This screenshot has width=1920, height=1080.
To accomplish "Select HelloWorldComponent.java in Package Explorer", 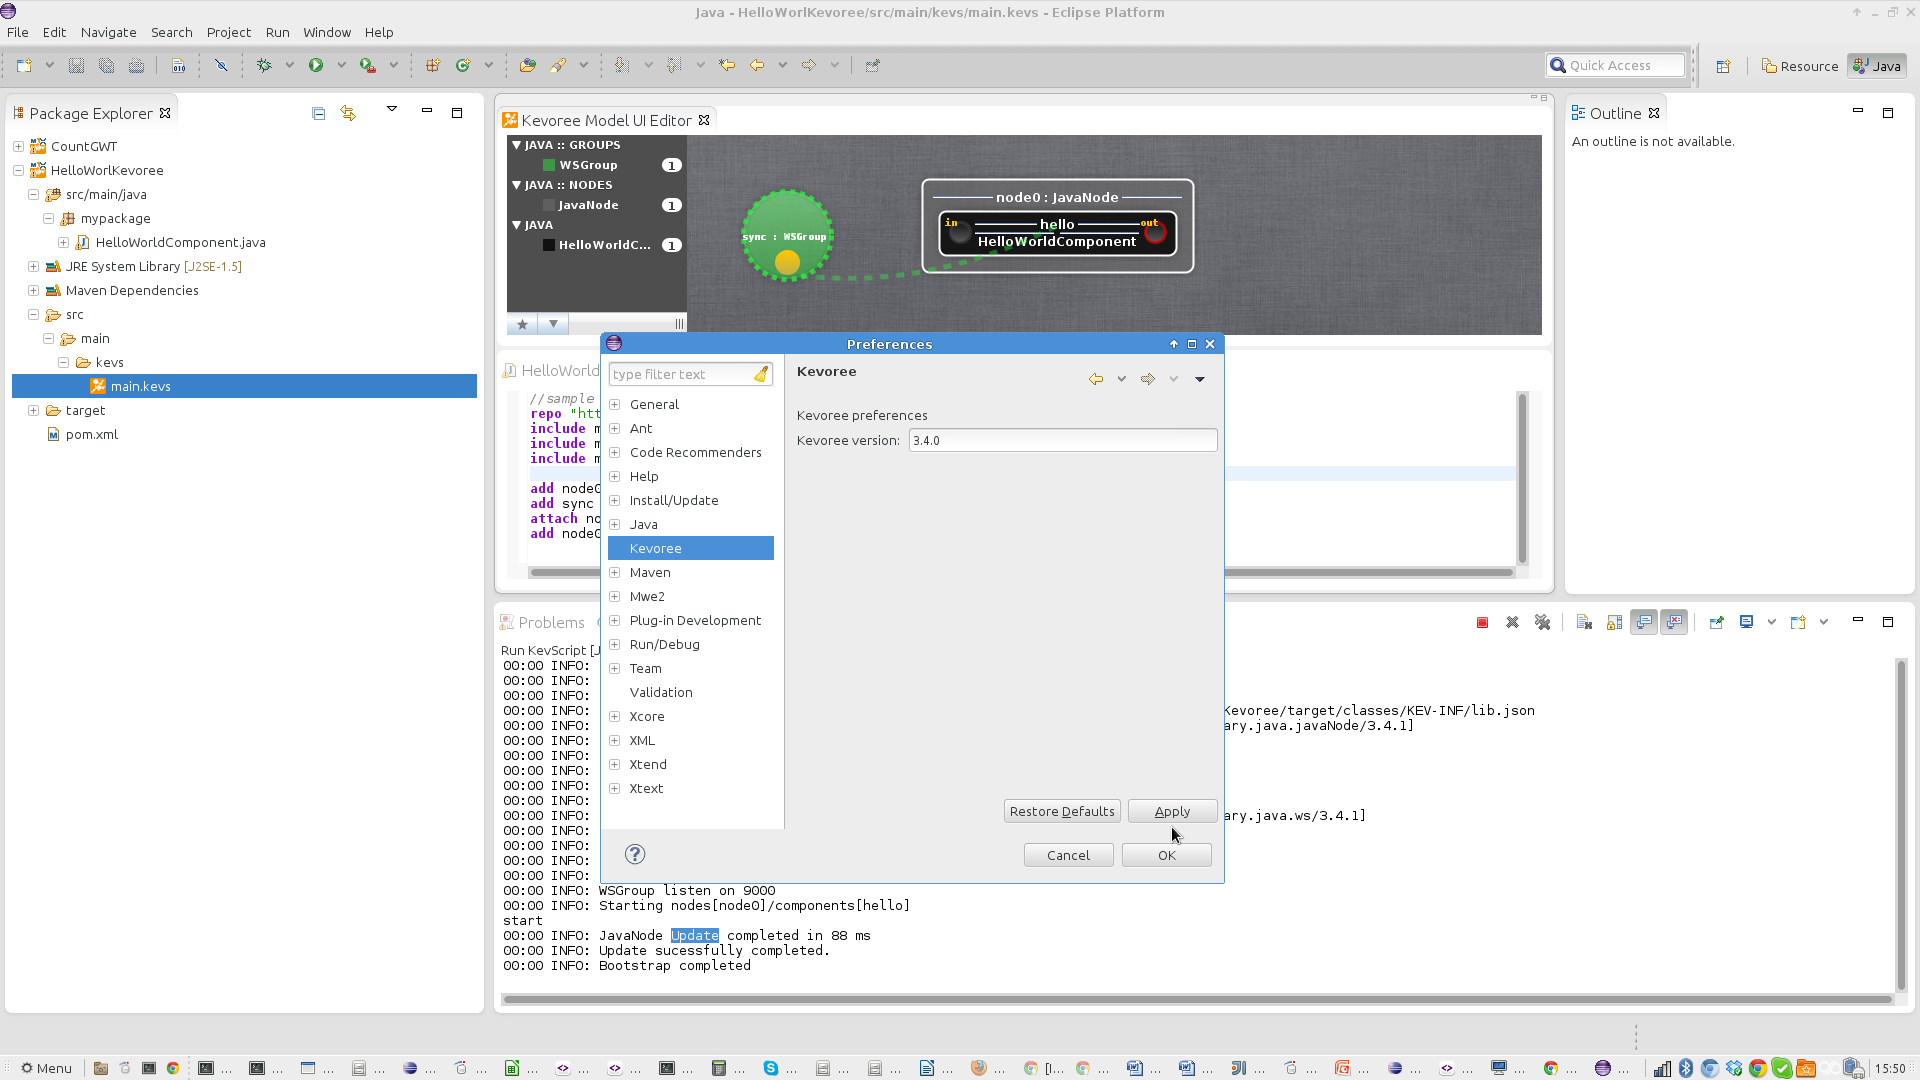I will (181, 243).
